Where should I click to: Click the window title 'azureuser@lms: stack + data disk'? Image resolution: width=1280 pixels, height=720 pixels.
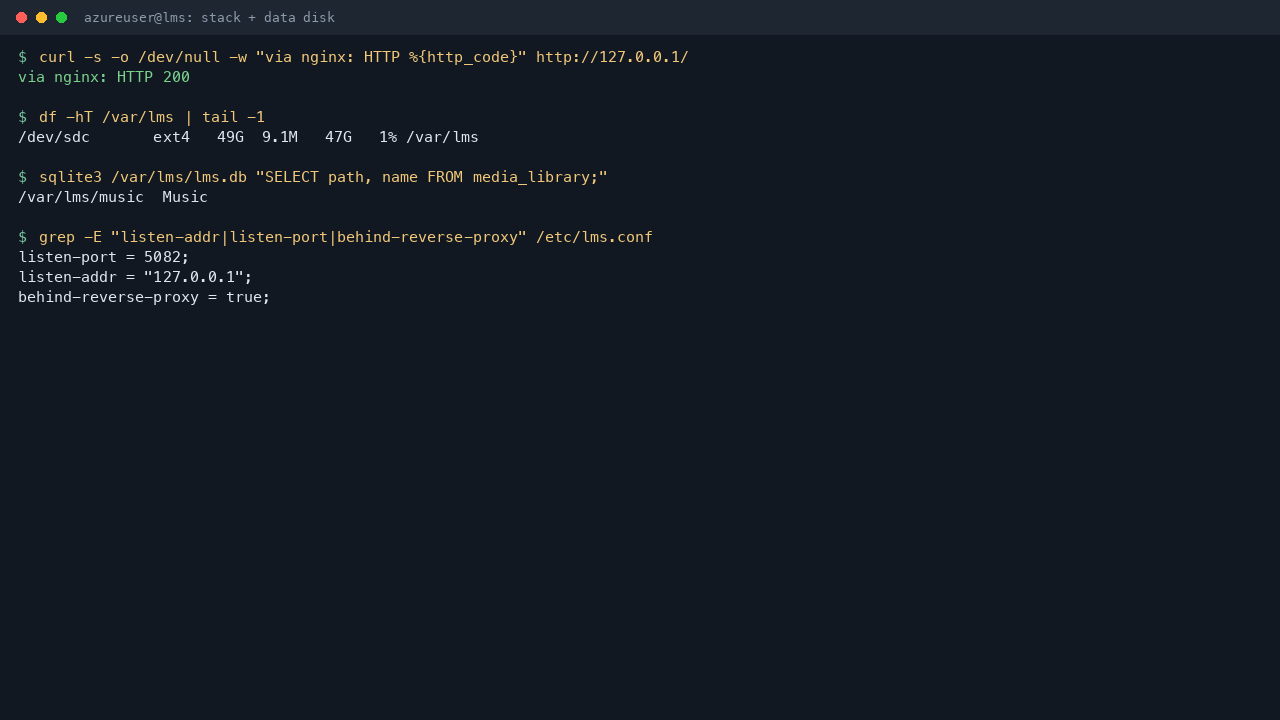pos(209,17)
